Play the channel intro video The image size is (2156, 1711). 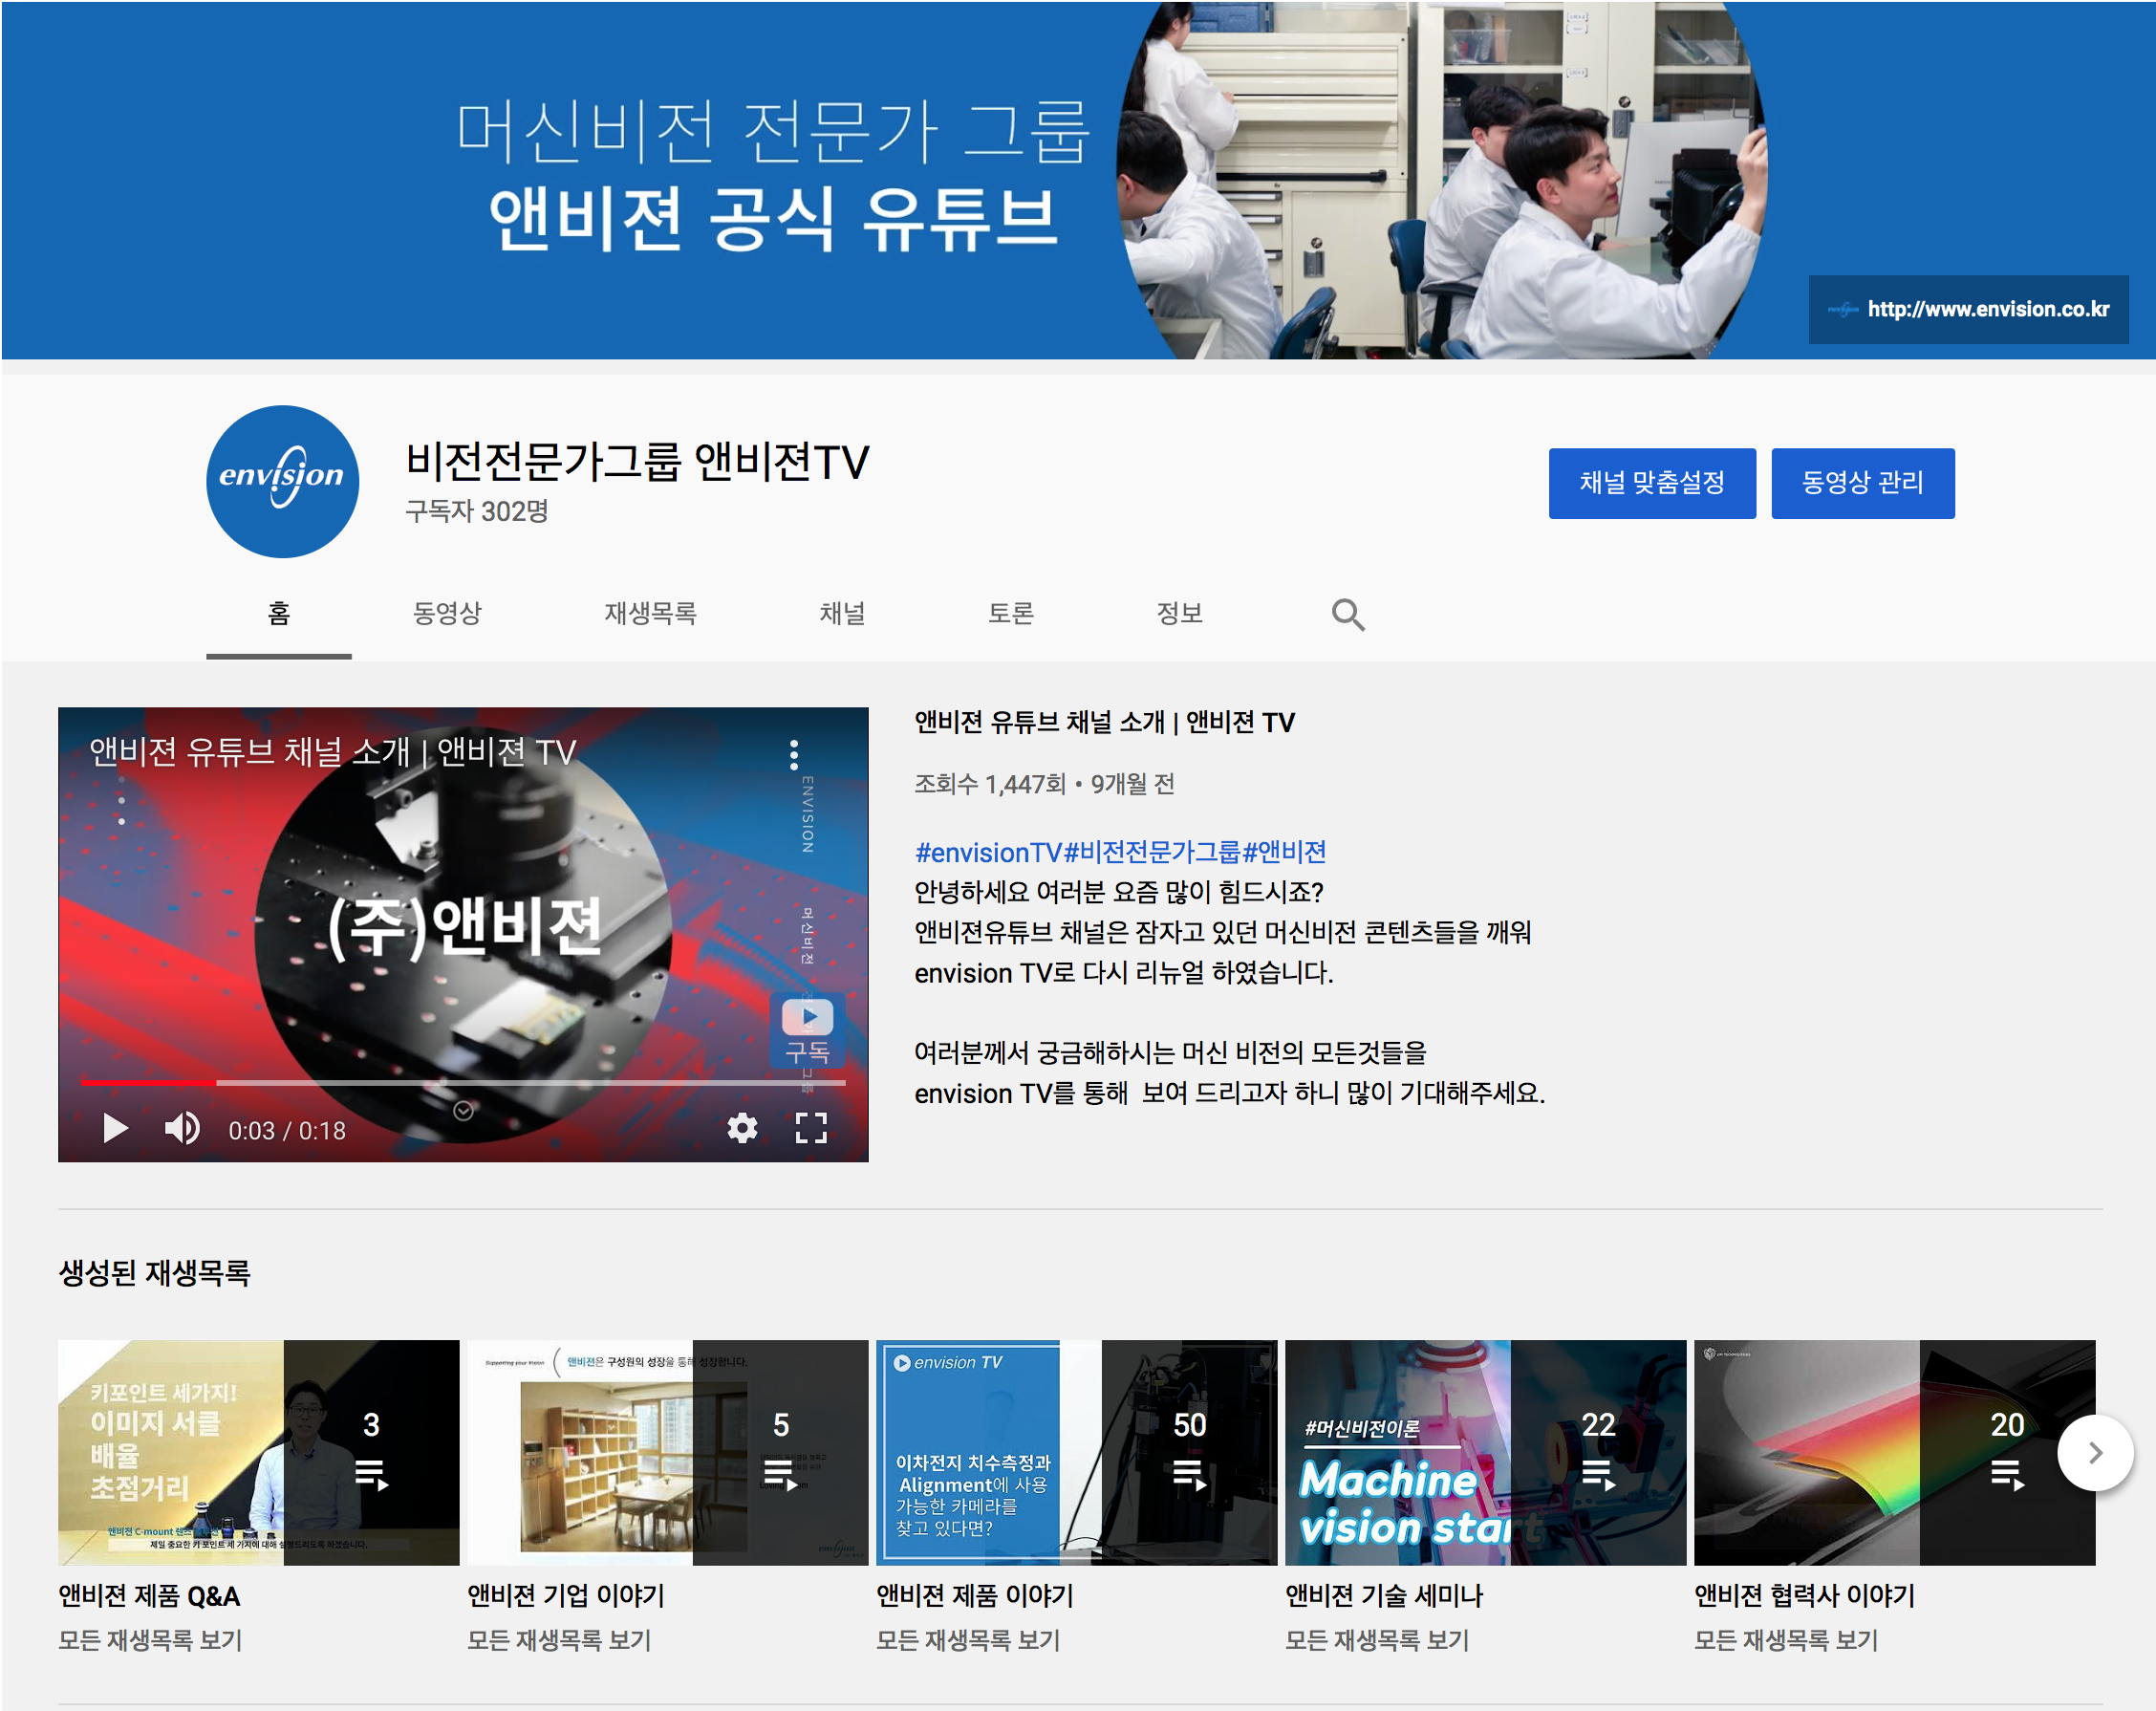click(115, 1129)
